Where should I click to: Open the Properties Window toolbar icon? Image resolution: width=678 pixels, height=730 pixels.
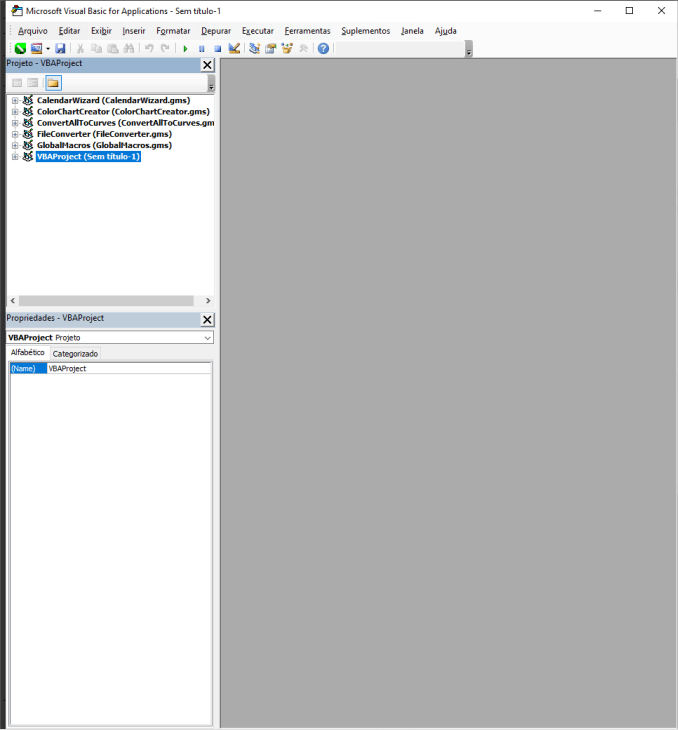click(x=271, y=48)
